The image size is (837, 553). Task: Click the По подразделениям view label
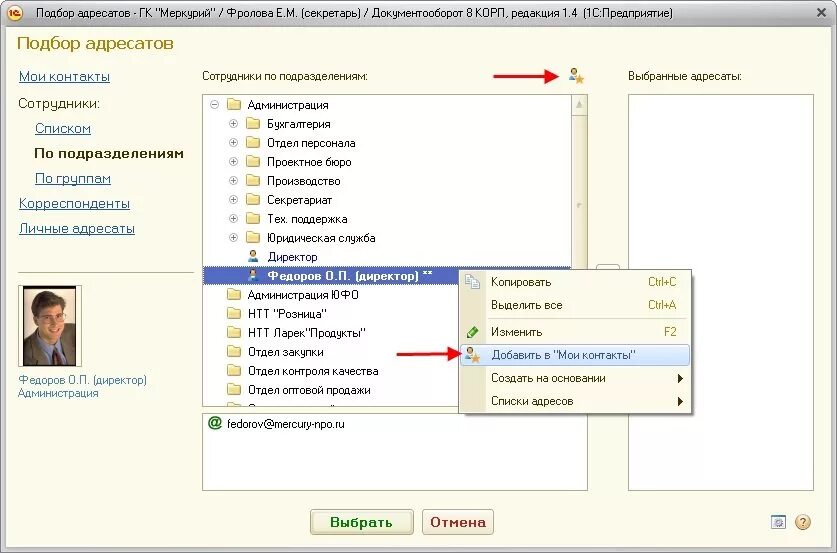(x=109, y=153)
